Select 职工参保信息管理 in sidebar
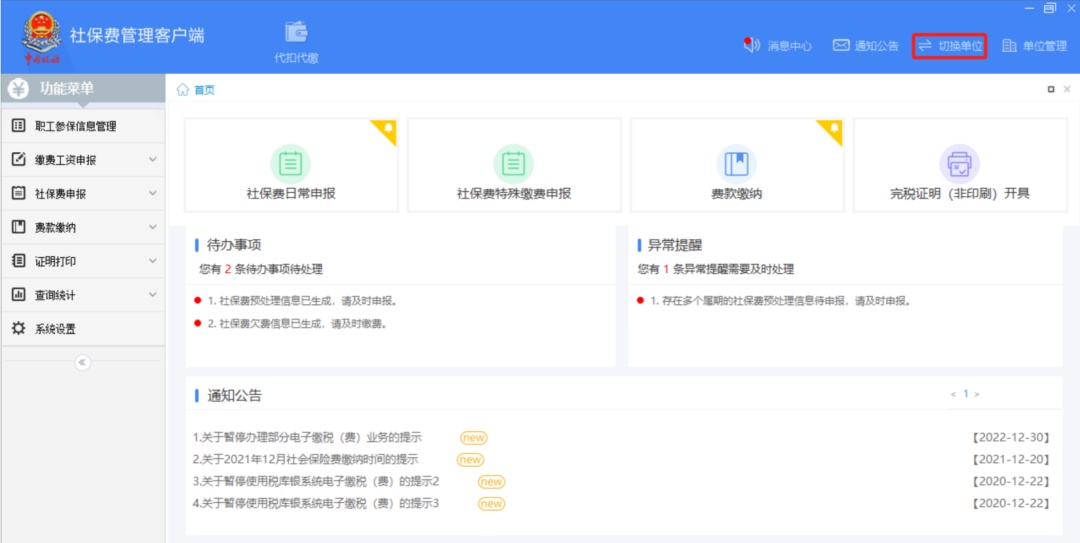The width and height of the screenshot is (1080, 543). click(x=75, y=126)
